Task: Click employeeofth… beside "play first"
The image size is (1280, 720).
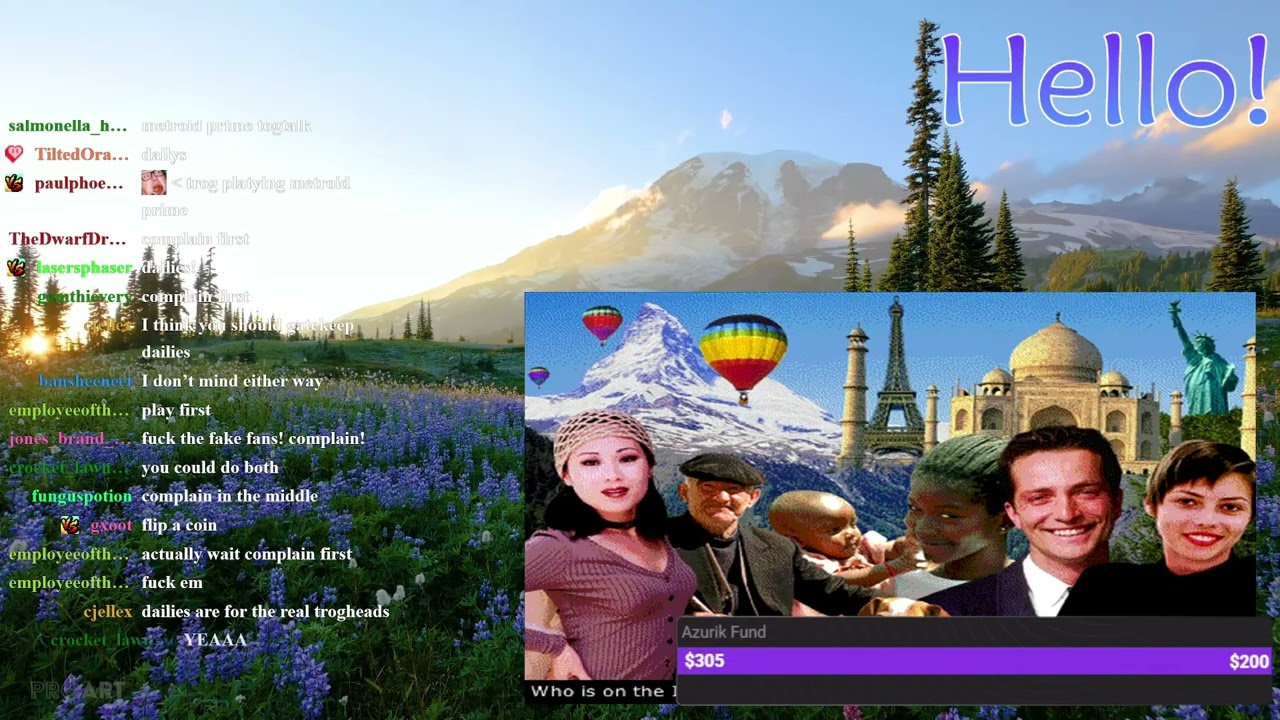Action: pos(69,410)
